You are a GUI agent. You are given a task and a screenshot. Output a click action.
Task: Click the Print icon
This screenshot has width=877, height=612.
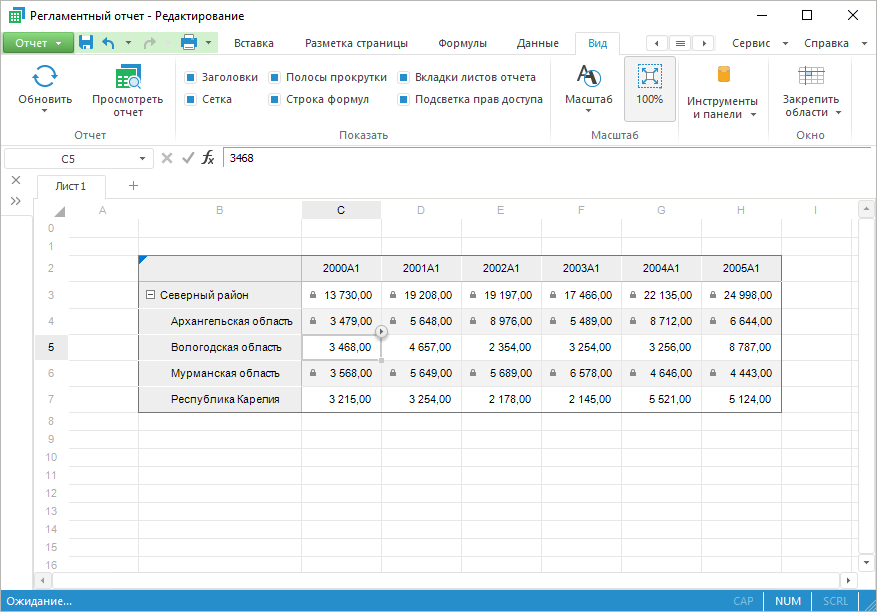(x=188, y=43)
